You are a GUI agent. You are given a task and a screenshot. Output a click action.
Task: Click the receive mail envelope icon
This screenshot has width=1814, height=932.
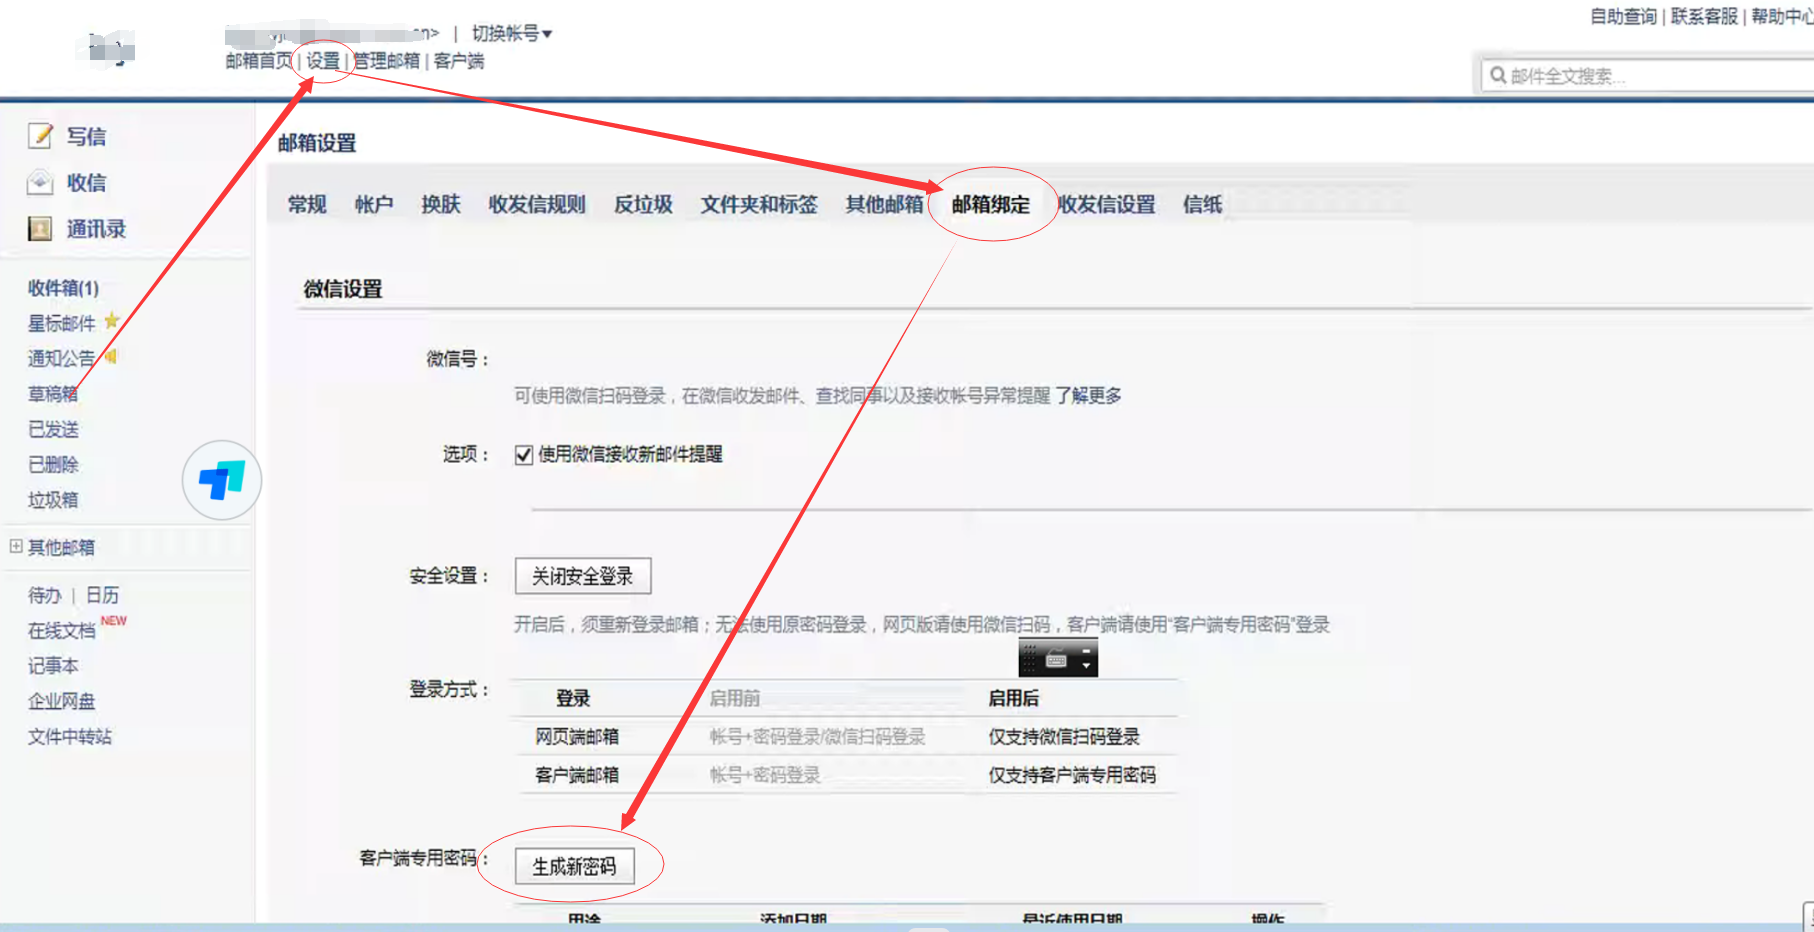click(x=40, y=182)
